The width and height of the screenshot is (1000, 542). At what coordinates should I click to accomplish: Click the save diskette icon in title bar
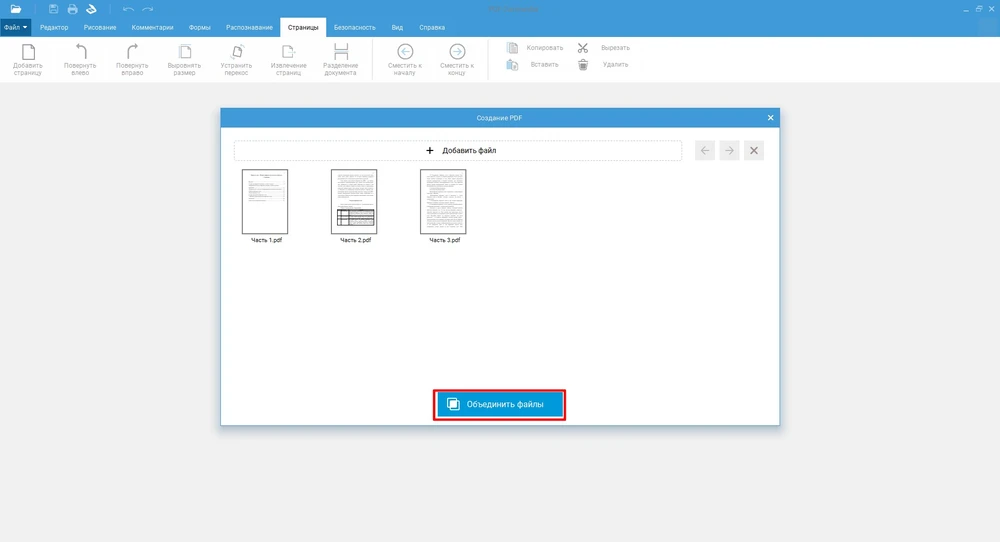coord(54,9)
